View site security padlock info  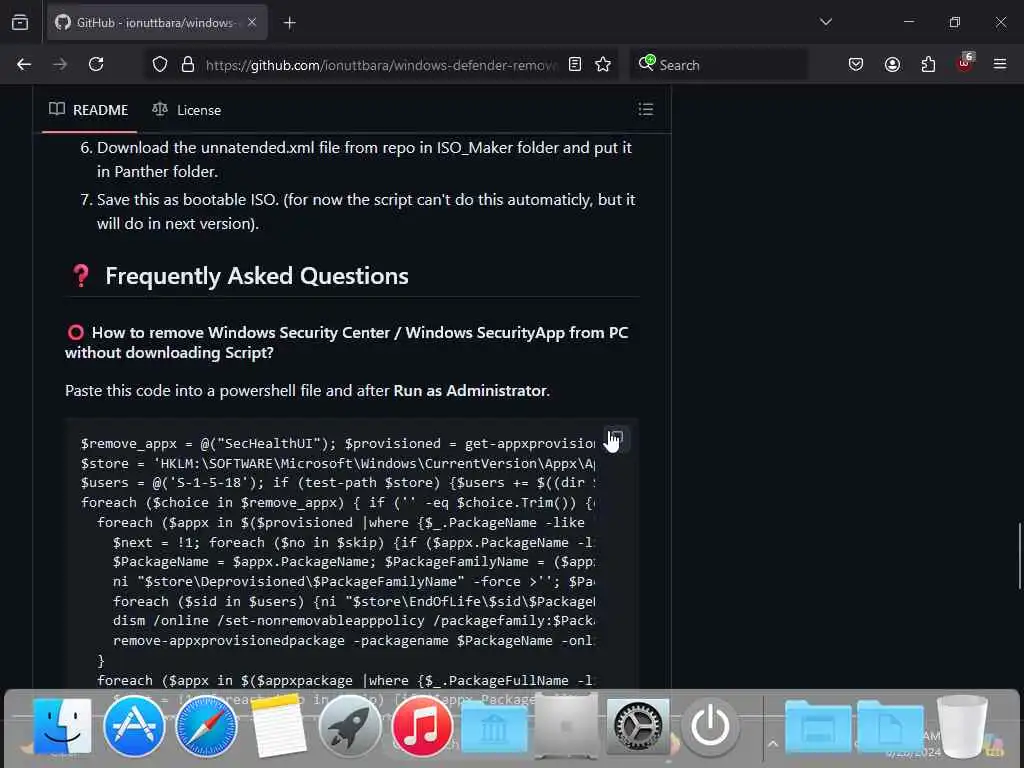(x=188, y=65)
